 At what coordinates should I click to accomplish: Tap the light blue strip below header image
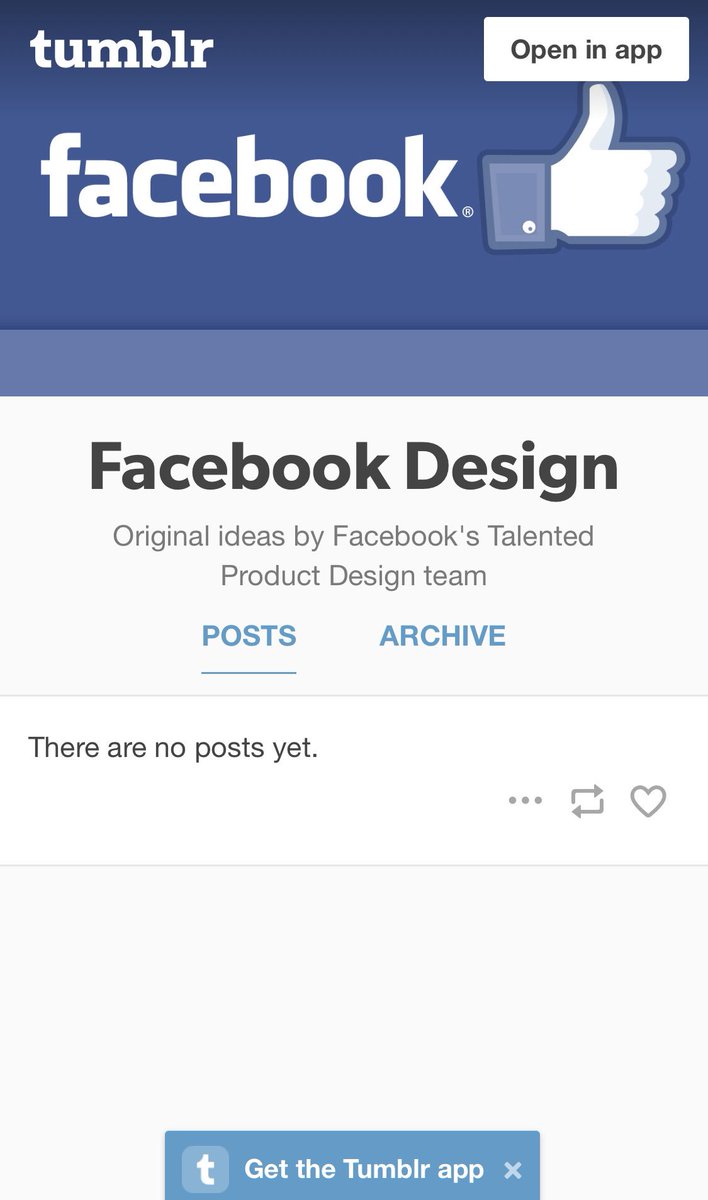(354, 363)
